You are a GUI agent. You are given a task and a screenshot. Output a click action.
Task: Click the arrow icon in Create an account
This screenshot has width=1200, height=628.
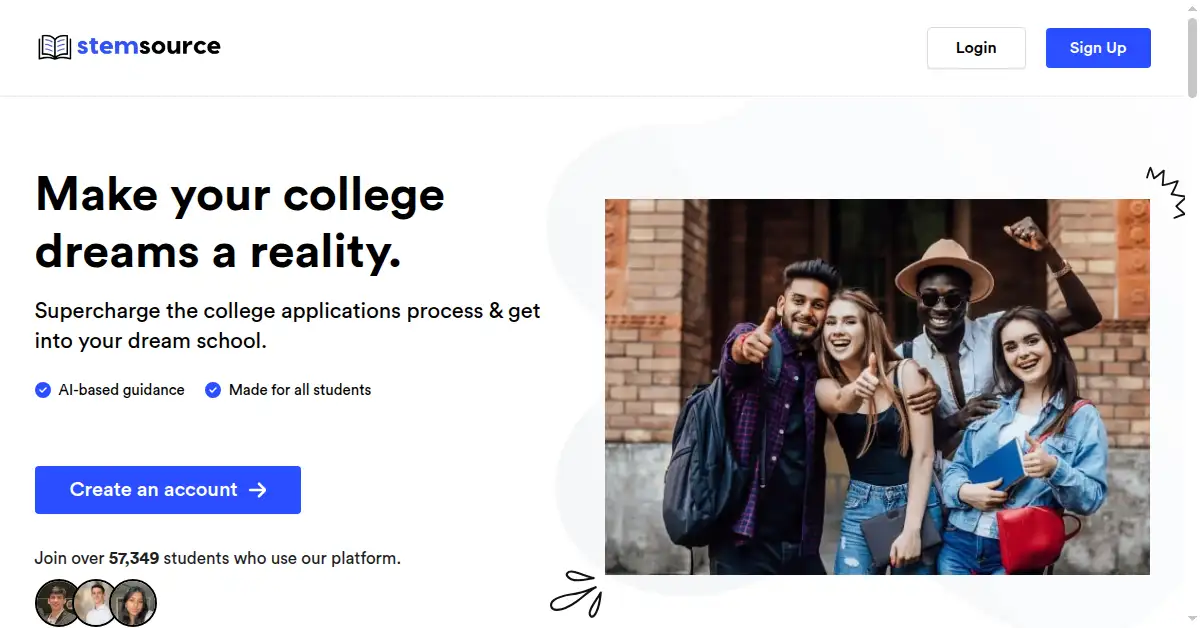258,490
